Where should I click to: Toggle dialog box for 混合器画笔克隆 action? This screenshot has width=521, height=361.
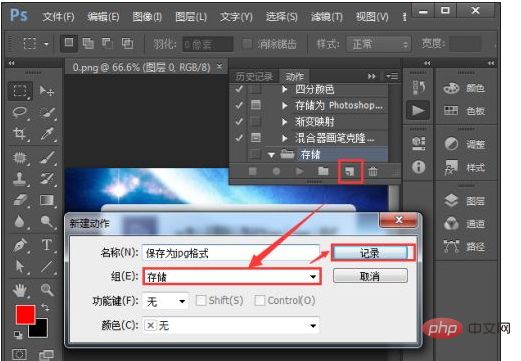(256, 137)
